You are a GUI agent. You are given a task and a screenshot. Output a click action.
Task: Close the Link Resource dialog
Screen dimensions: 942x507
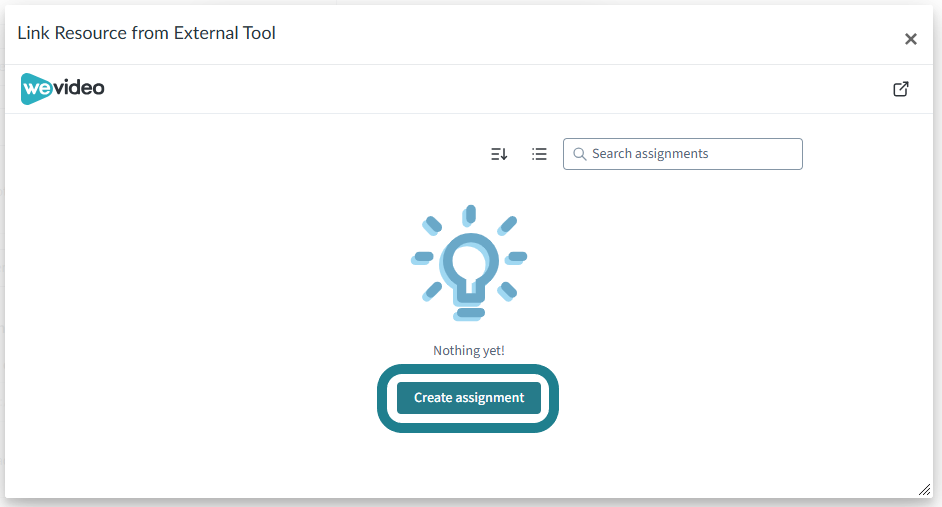tap(911, 39)
